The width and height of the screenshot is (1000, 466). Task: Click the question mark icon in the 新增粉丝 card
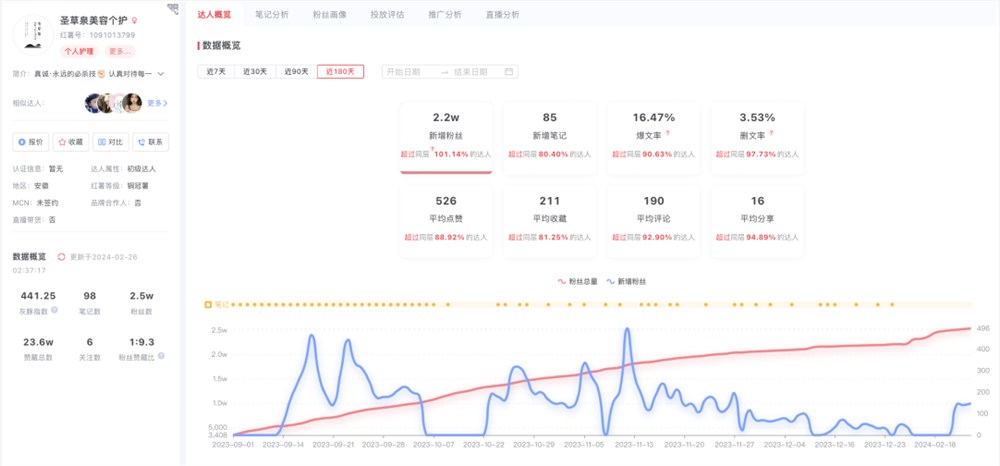point(432,150)
